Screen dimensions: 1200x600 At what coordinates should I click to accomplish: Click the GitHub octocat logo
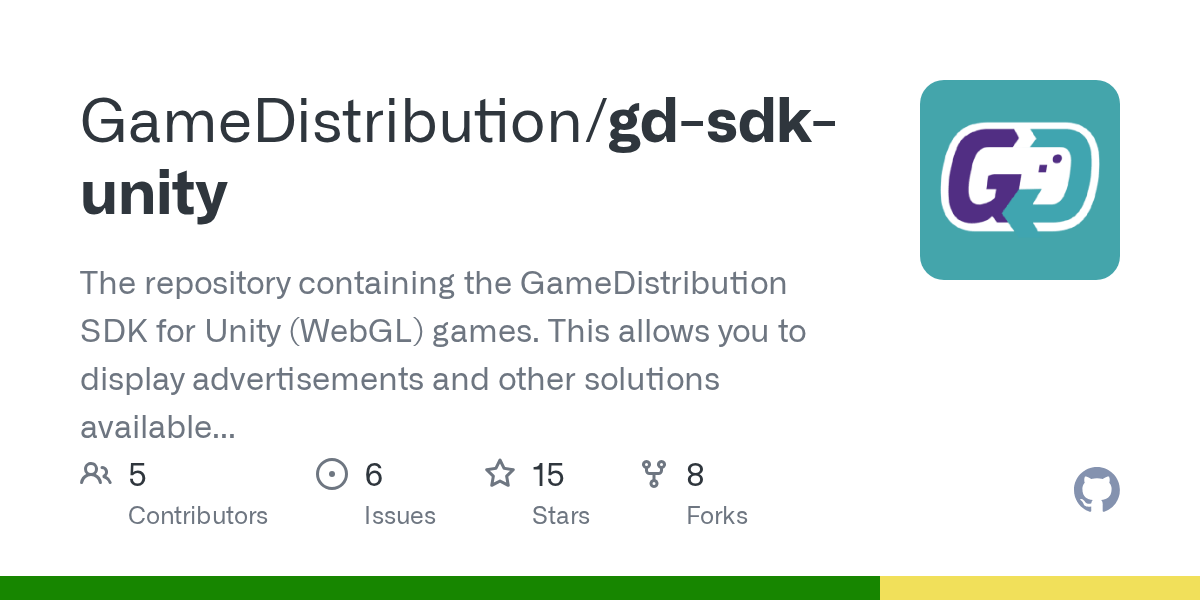tap(1097, 491)
